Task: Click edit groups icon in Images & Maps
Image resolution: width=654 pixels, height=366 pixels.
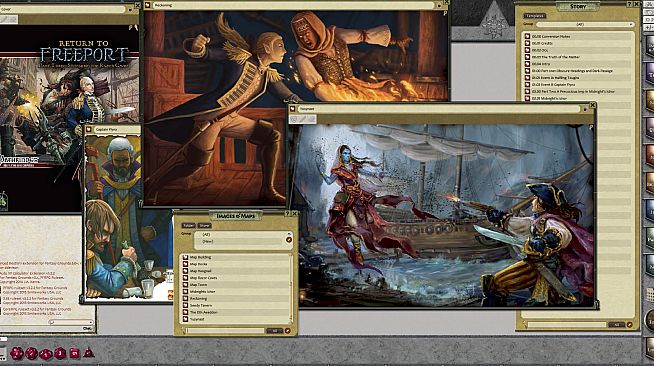Action: [289, 240]
